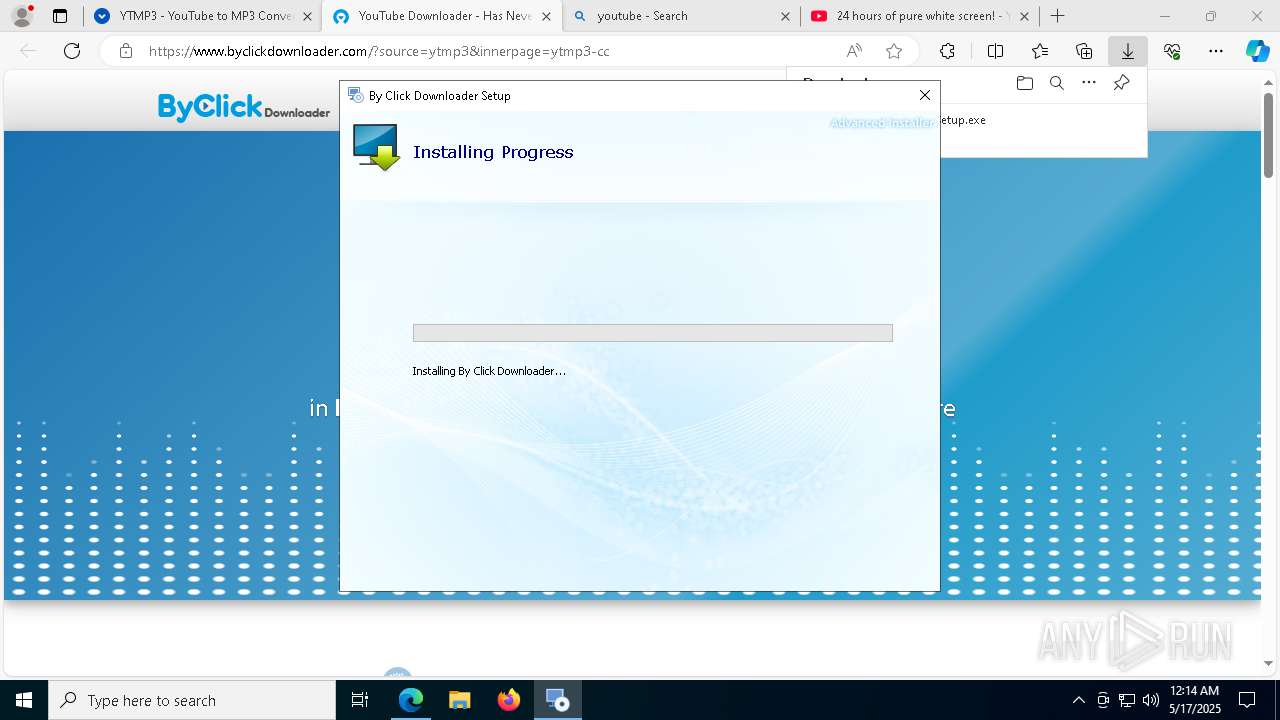Close the youtube Search tab
This screenshot has height=720, width=1280.
(x=785, y=16)
